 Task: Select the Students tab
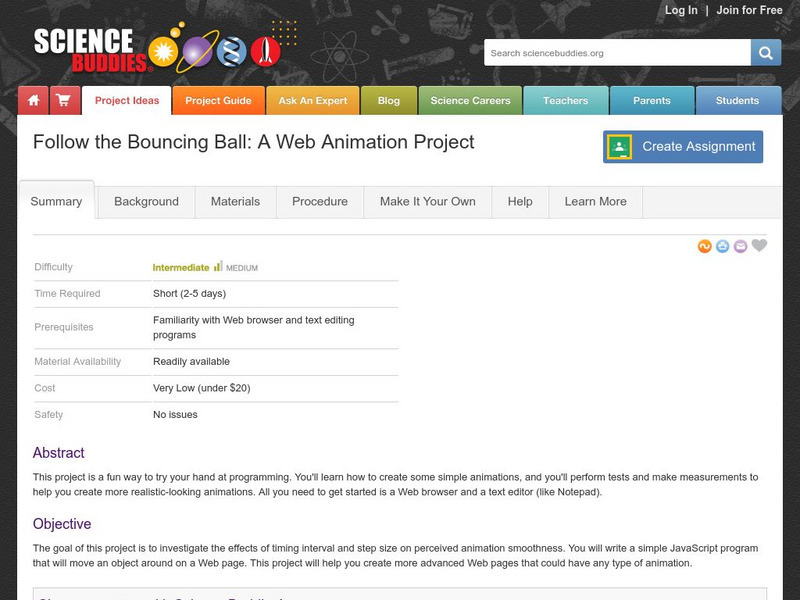(x=738, y=101)
